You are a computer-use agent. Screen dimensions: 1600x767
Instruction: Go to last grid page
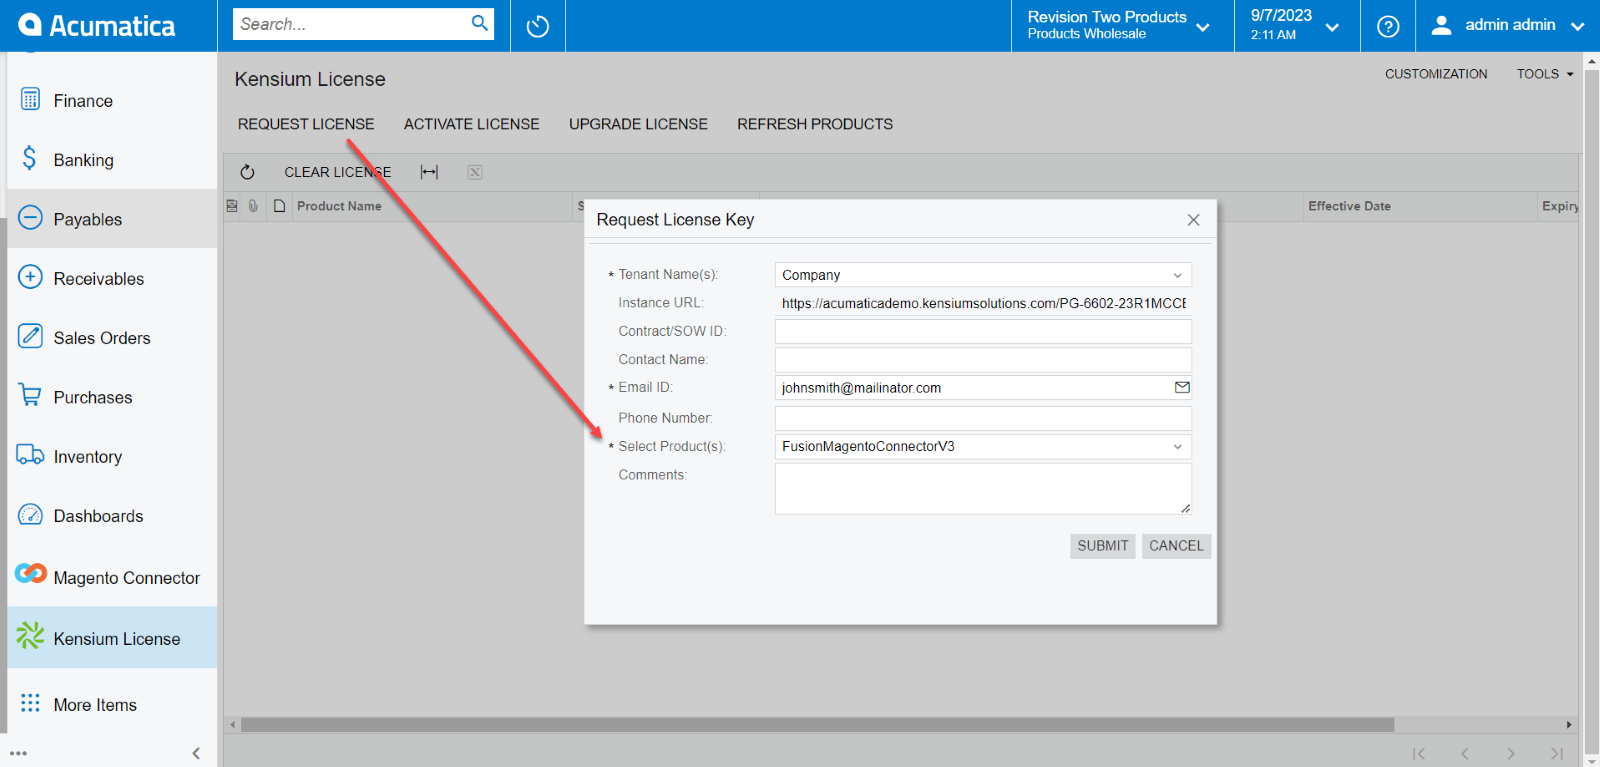pos(1557,753)
